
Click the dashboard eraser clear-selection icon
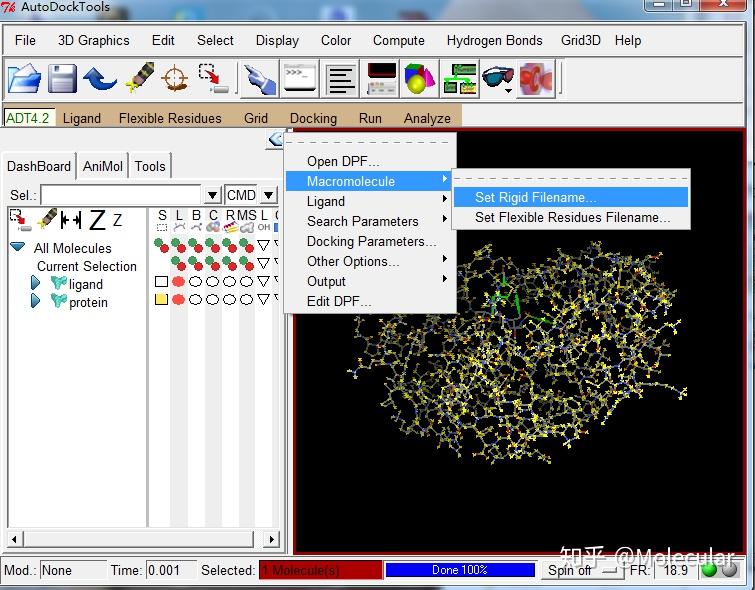coord(47,219)
